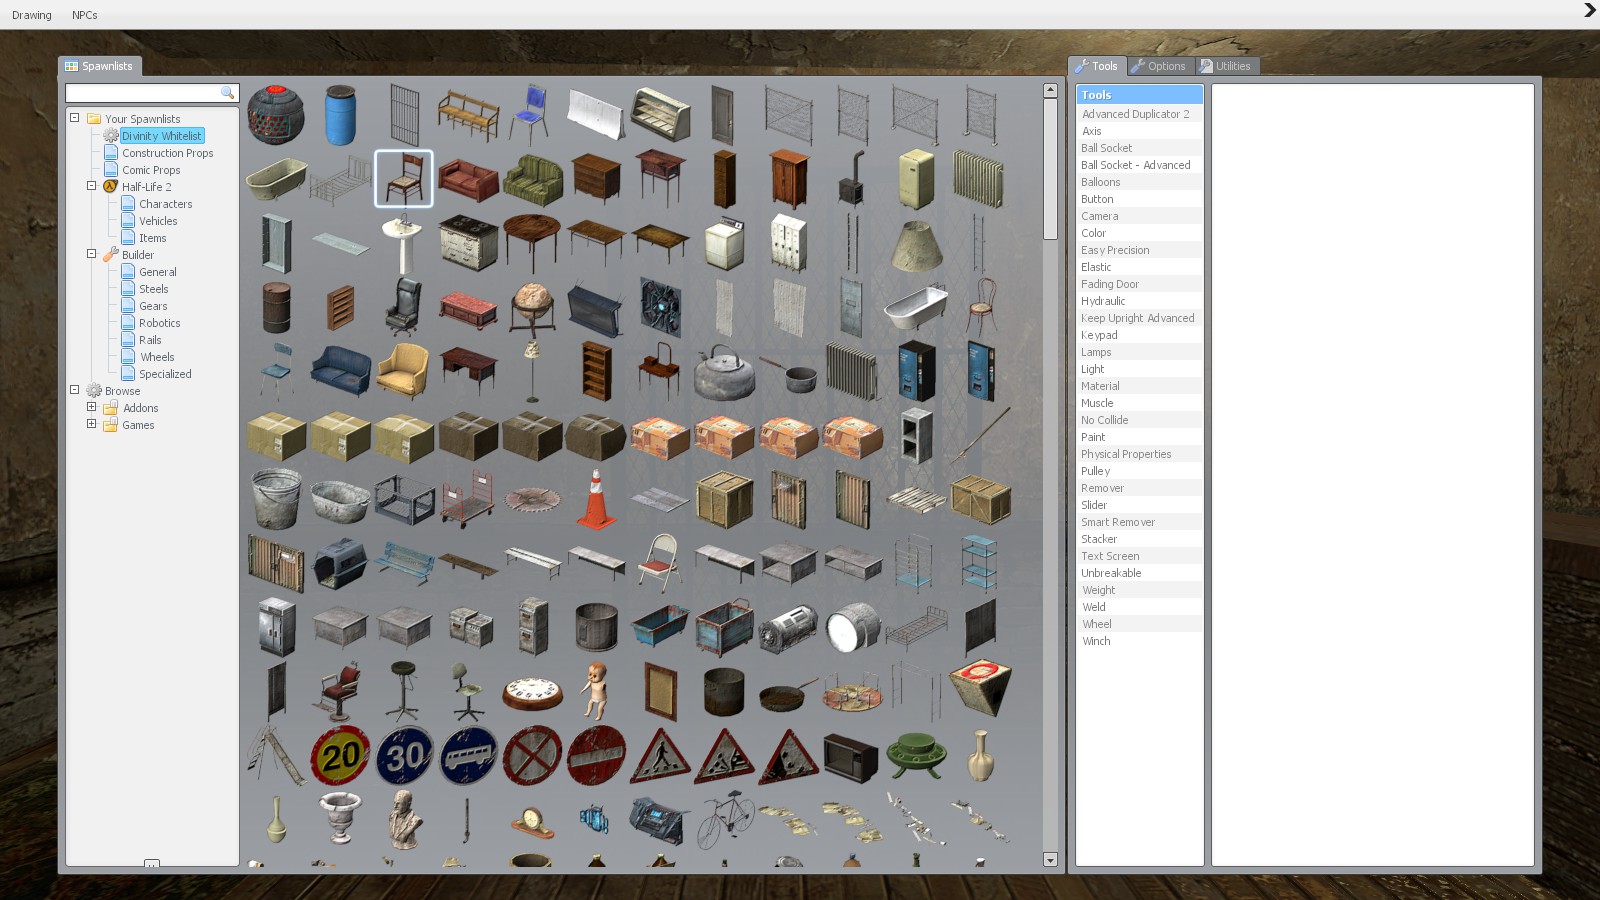Click the prop list scroll-up arrow
Viewport: 1600px width, 900px height.
pyautogui.click(x=1050, y=90)
